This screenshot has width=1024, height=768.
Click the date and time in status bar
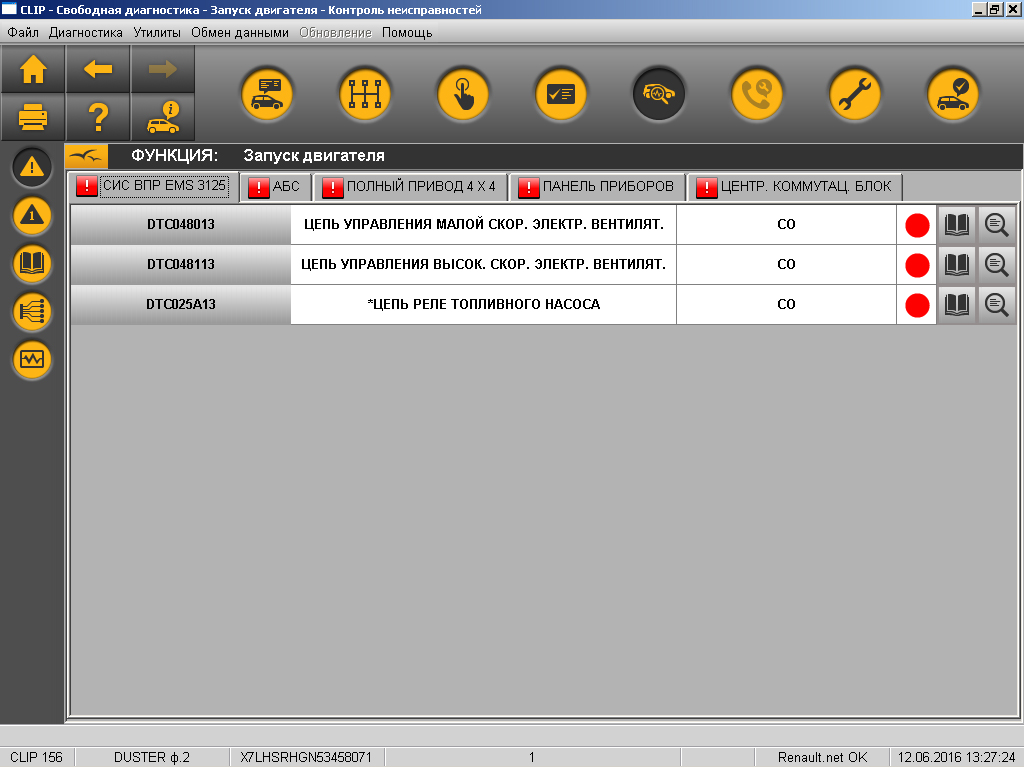point(956,758)
